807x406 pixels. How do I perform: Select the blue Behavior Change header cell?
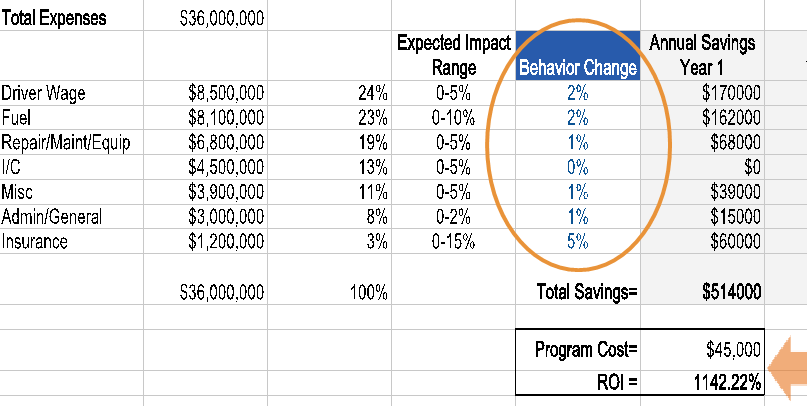[x=577, y=69]
